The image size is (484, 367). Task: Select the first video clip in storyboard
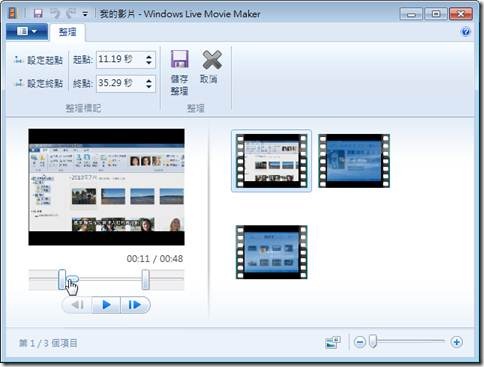tap(271, 161)
